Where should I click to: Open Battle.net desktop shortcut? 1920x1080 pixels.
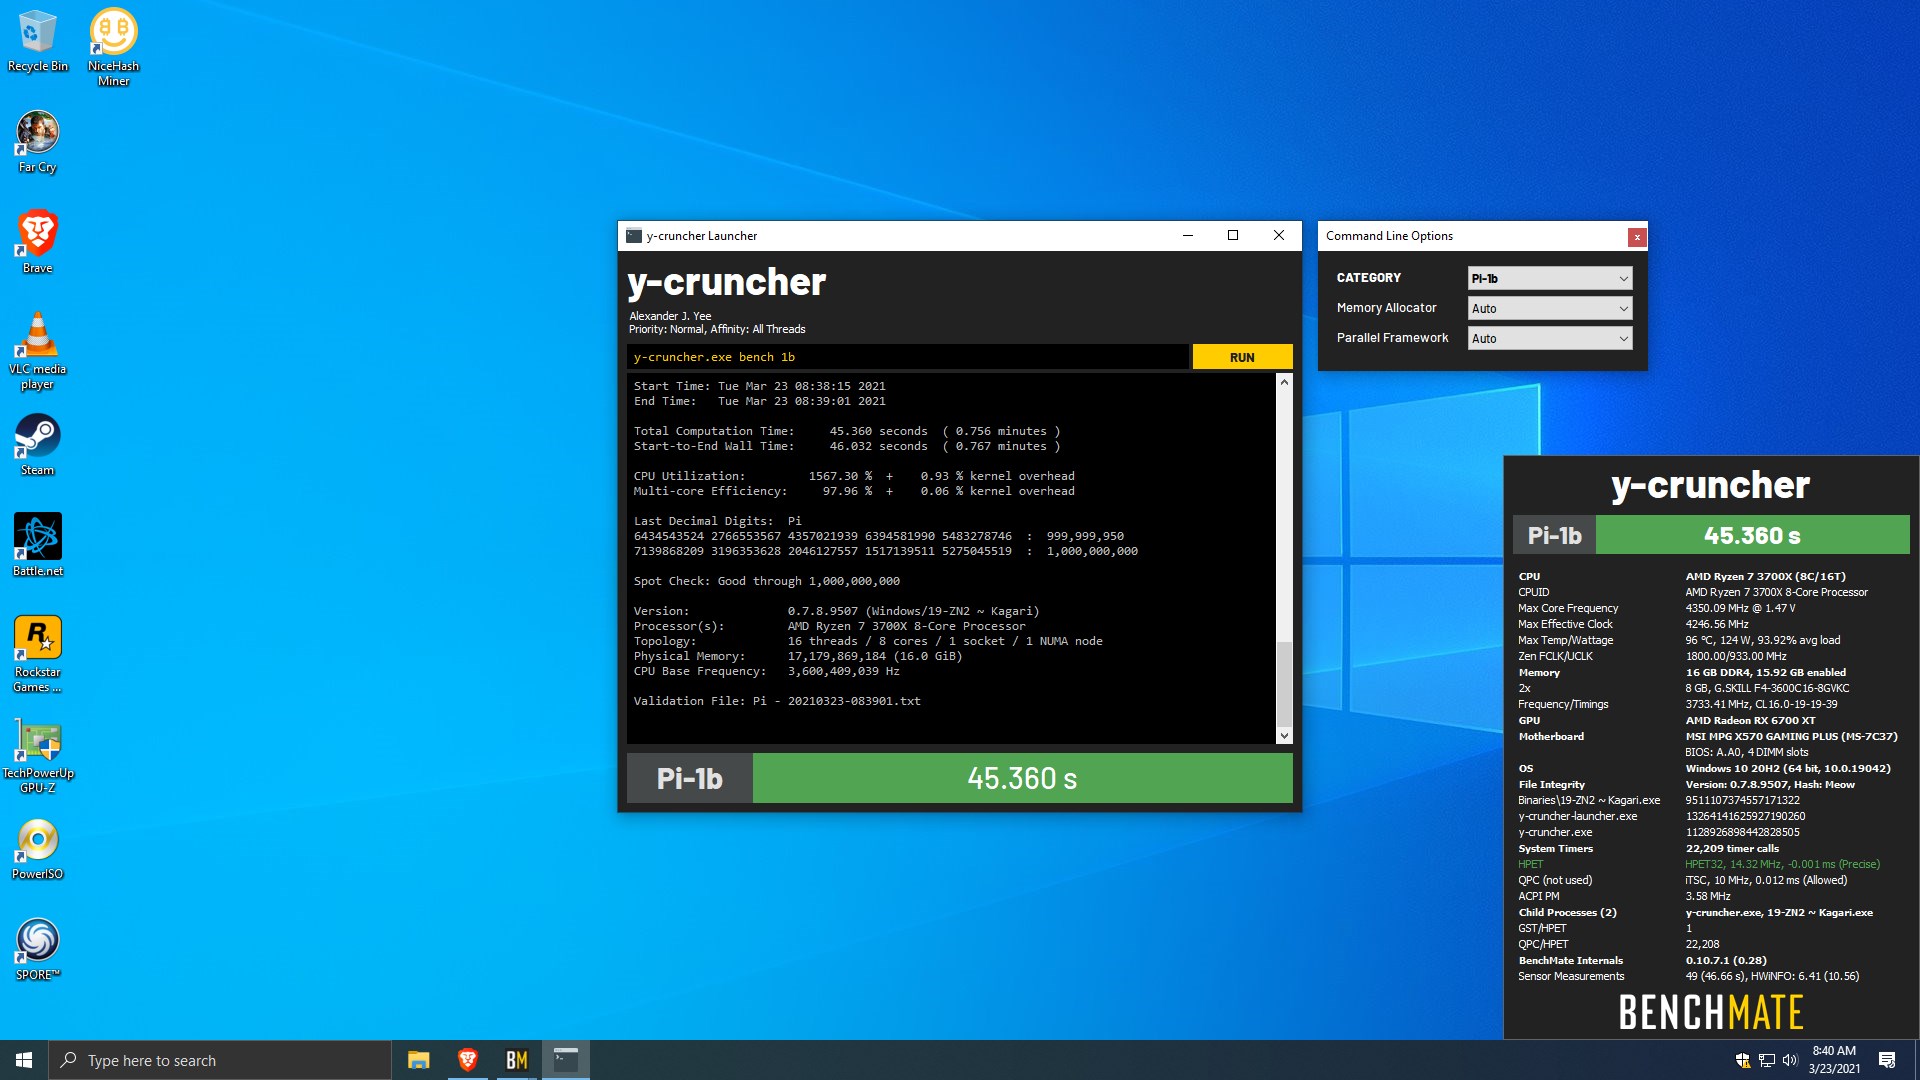(37, 545)
